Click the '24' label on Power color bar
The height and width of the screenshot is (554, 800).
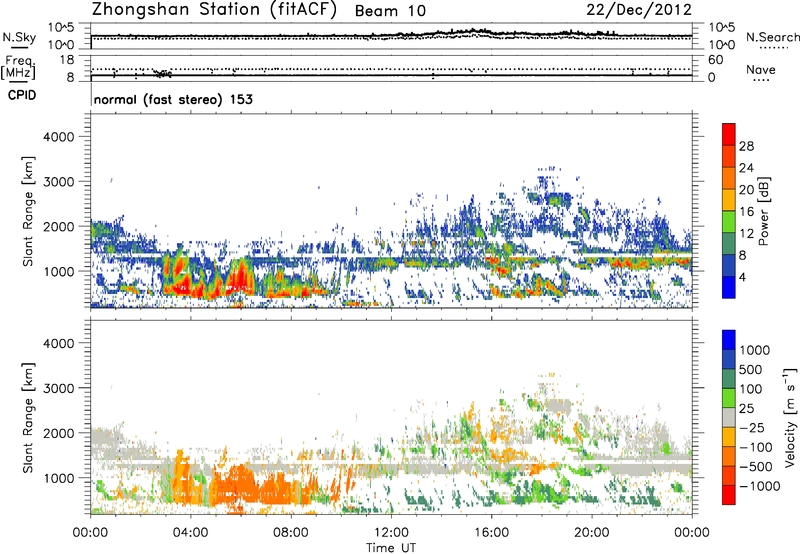pyautogui.click(x=746, y=168)
